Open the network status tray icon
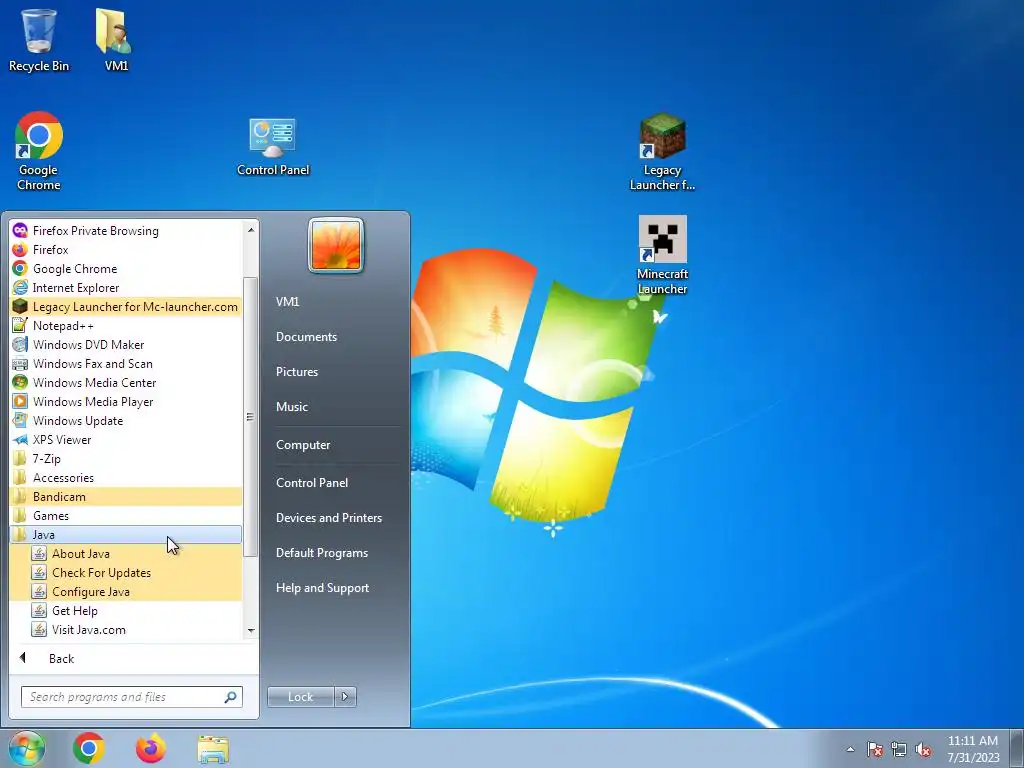1024x768 pixels. coord(899,749)
